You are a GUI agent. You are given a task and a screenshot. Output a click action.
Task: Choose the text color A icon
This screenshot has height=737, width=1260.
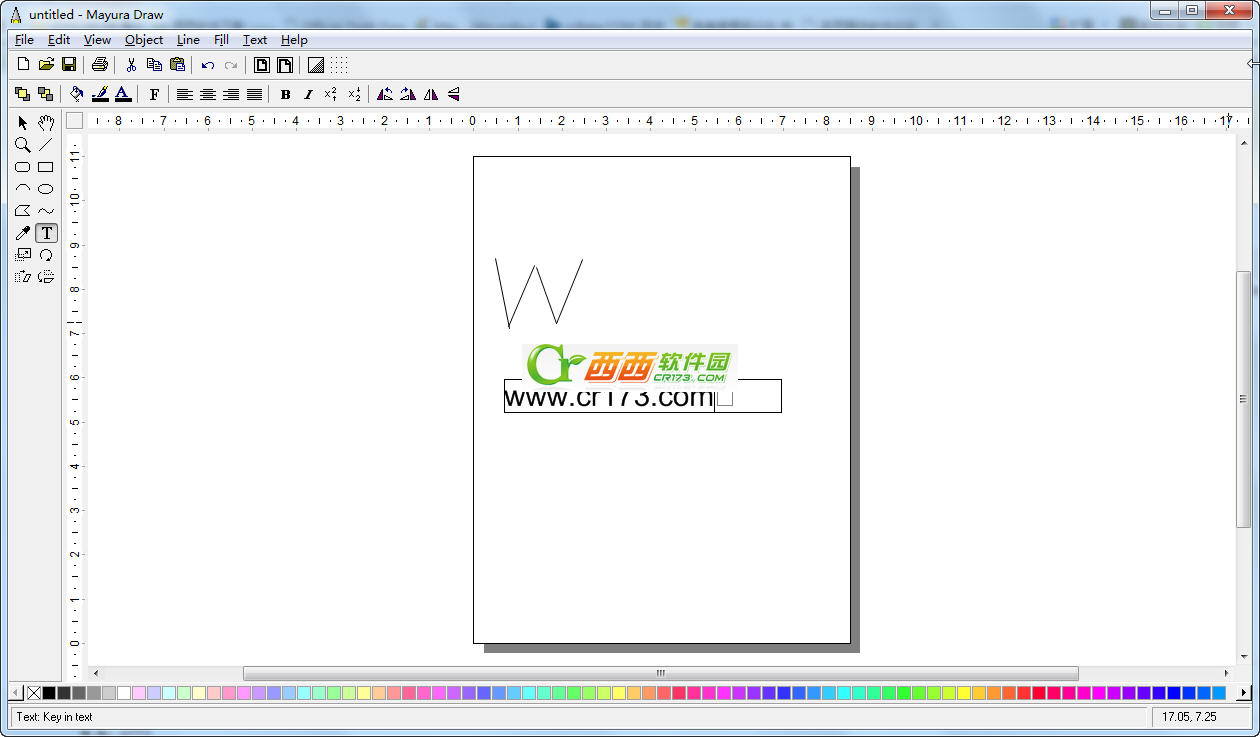[x=123, y=94]
